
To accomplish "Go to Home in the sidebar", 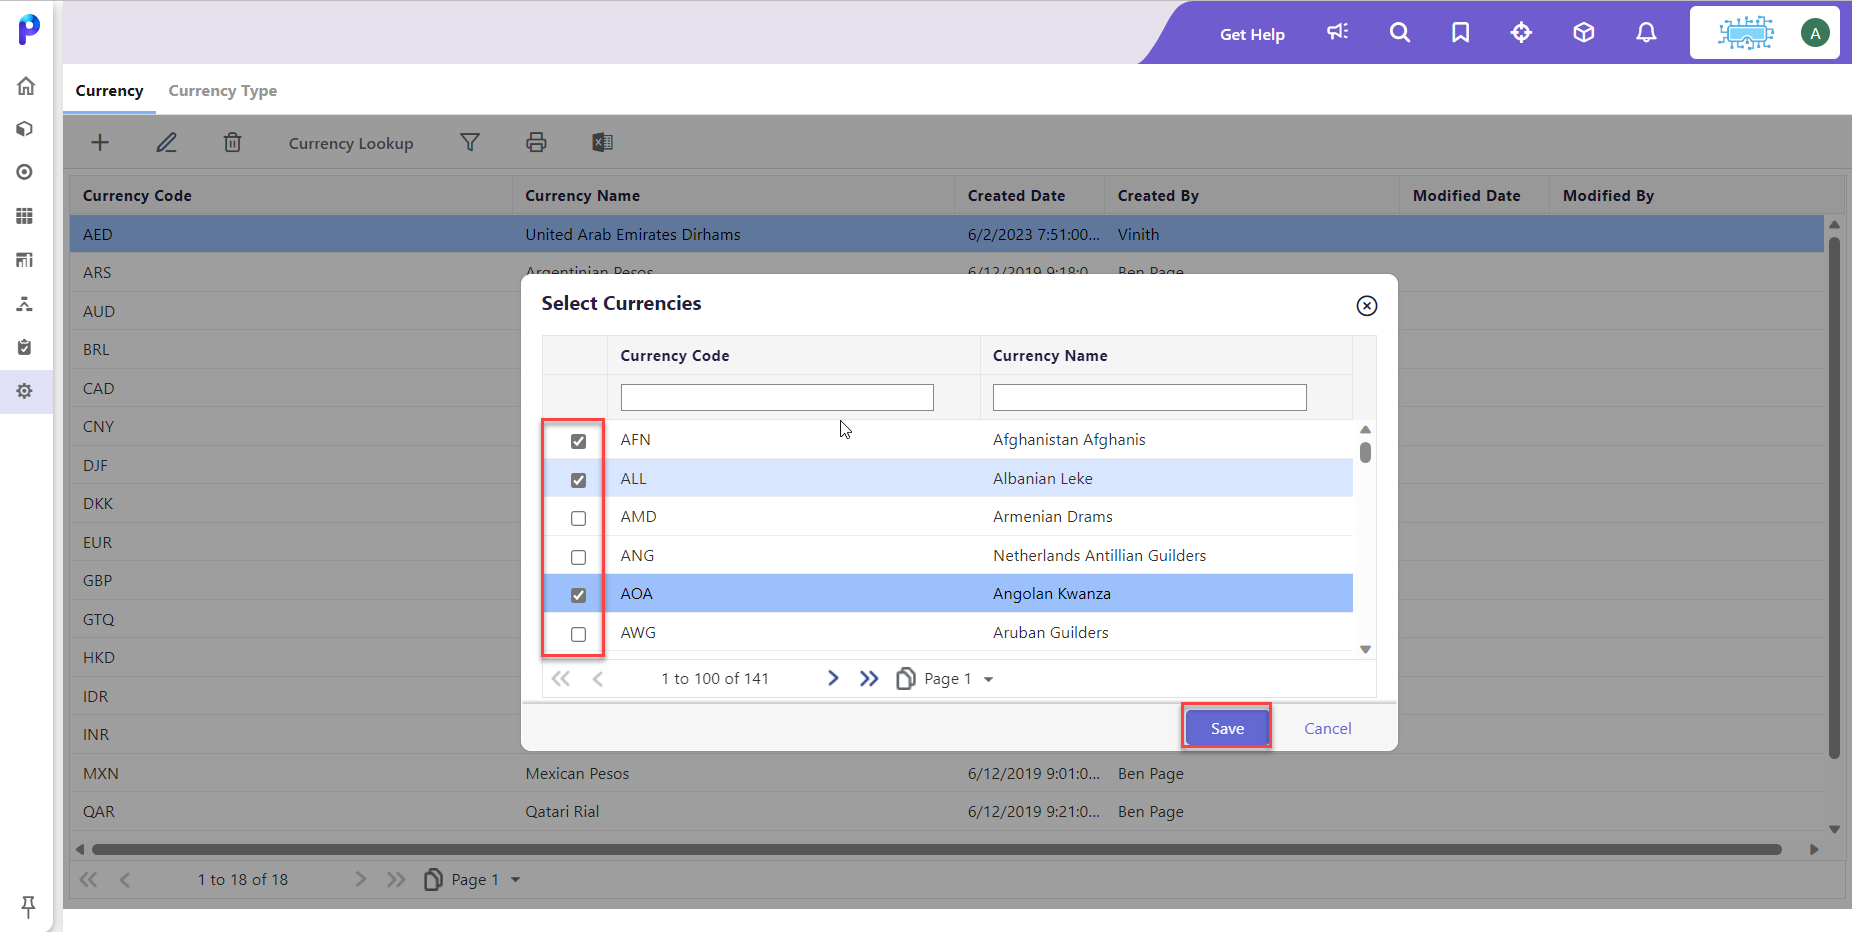I will click(x=26, y=86).
